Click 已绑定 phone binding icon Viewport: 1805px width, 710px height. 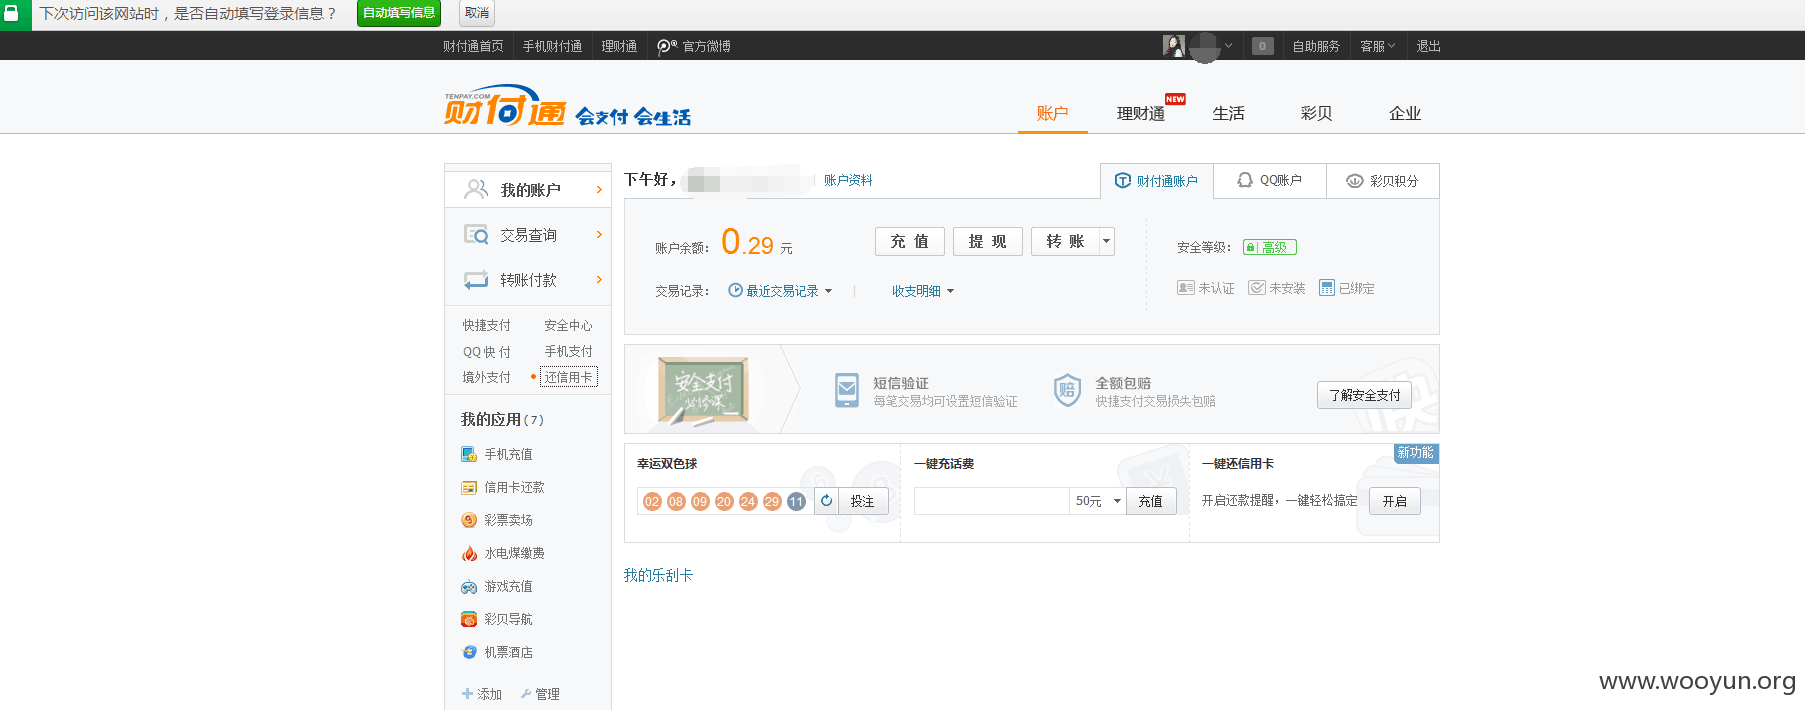pyautogui.click(x=1327, y=288)
